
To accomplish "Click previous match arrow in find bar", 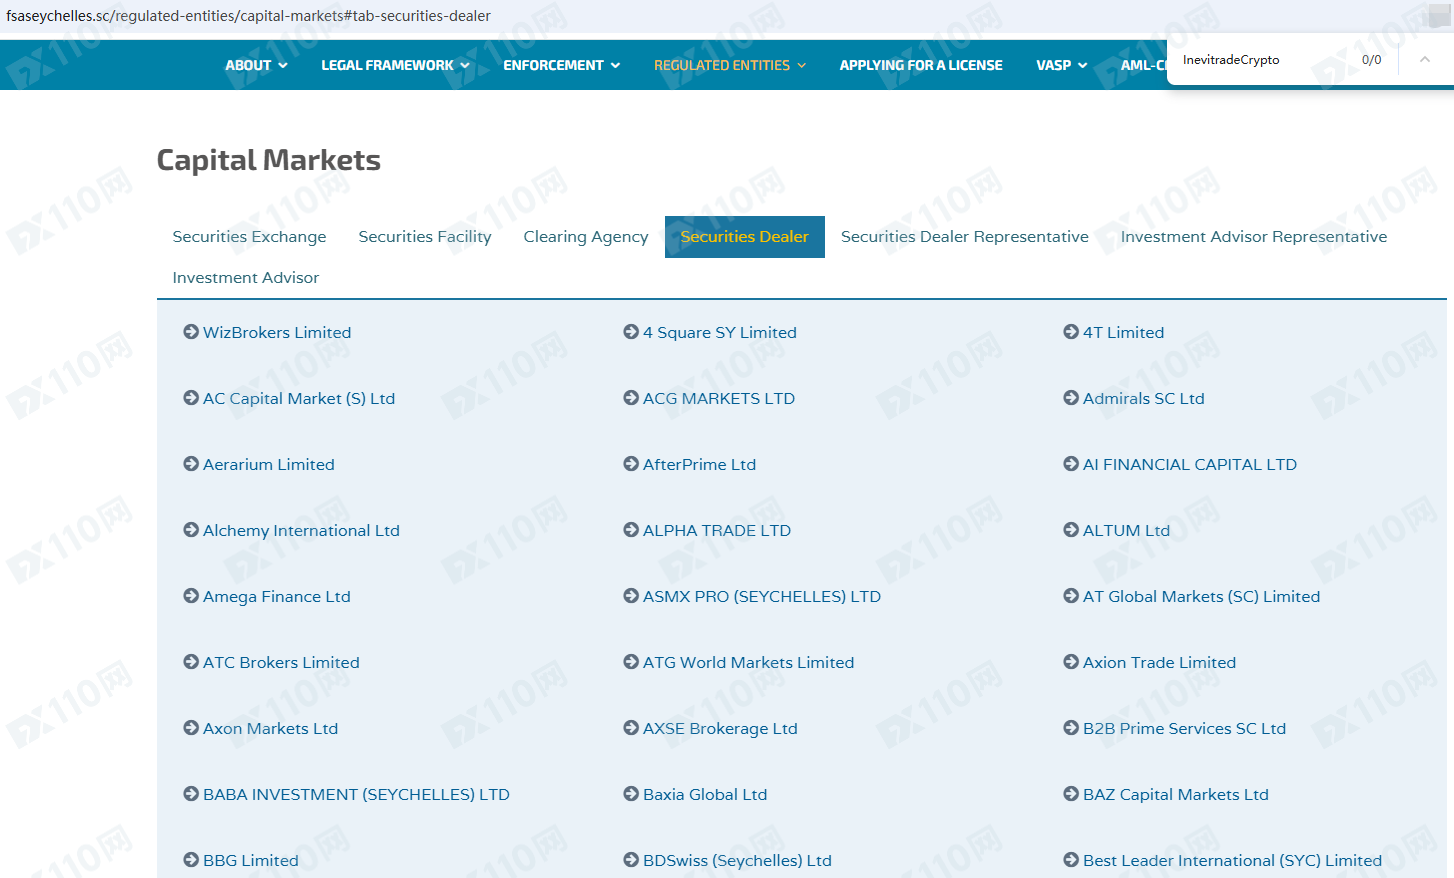I will coord(1424,60).
